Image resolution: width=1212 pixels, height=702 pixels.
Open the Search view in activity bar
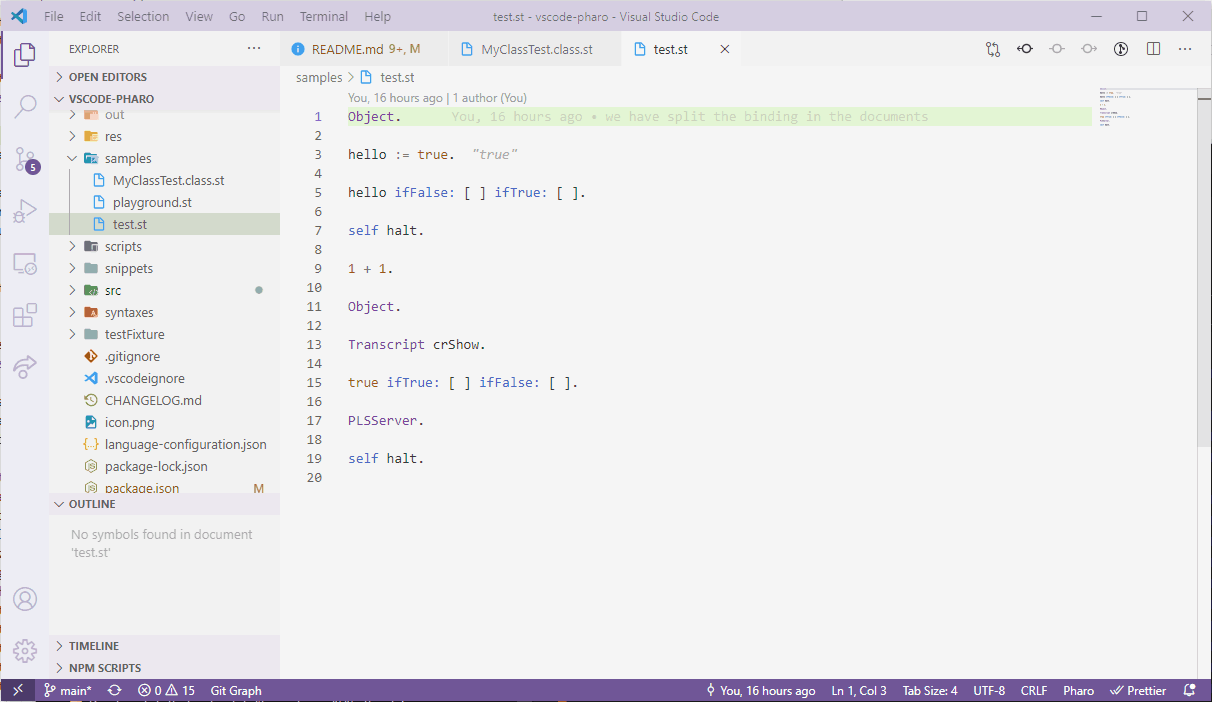25,106
